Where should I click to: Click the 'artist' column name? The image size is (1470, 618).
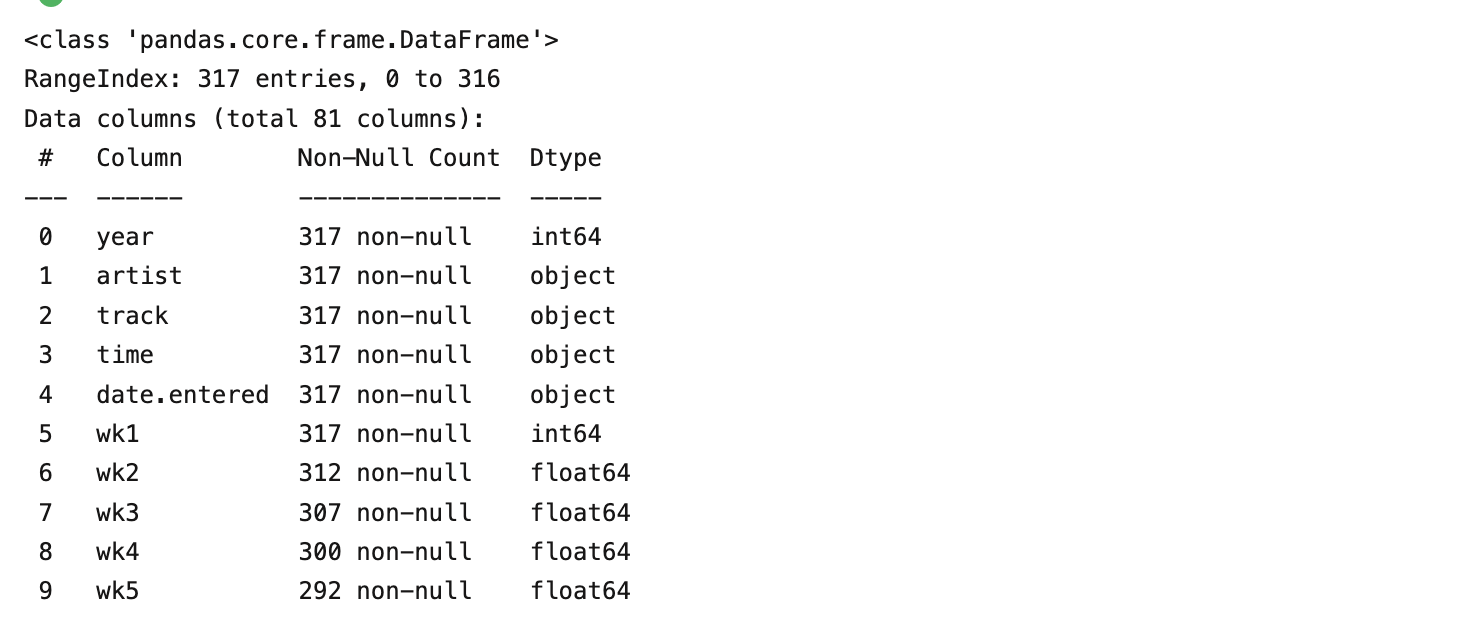139,276
